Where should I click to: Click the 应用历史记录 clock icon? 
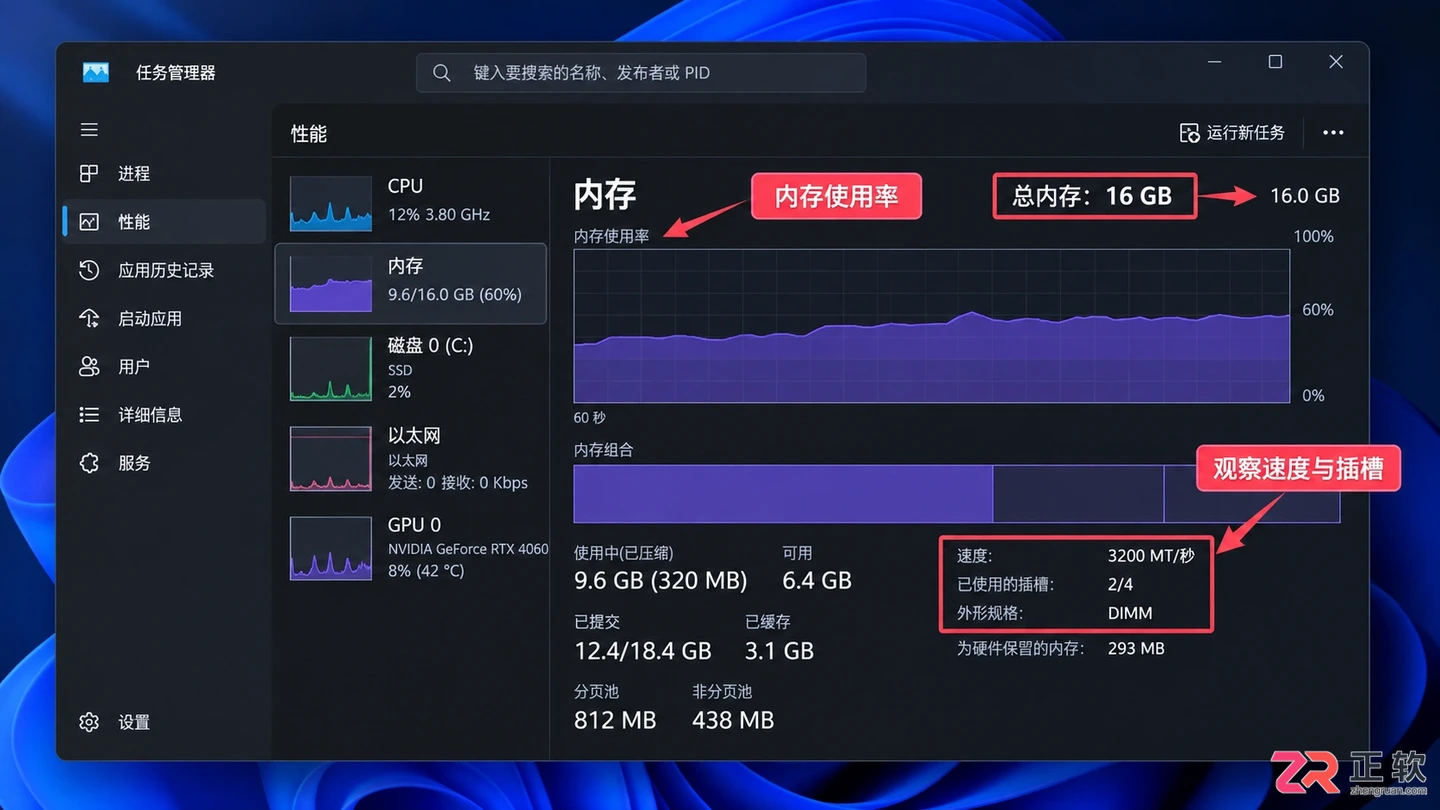coord(89,270)
